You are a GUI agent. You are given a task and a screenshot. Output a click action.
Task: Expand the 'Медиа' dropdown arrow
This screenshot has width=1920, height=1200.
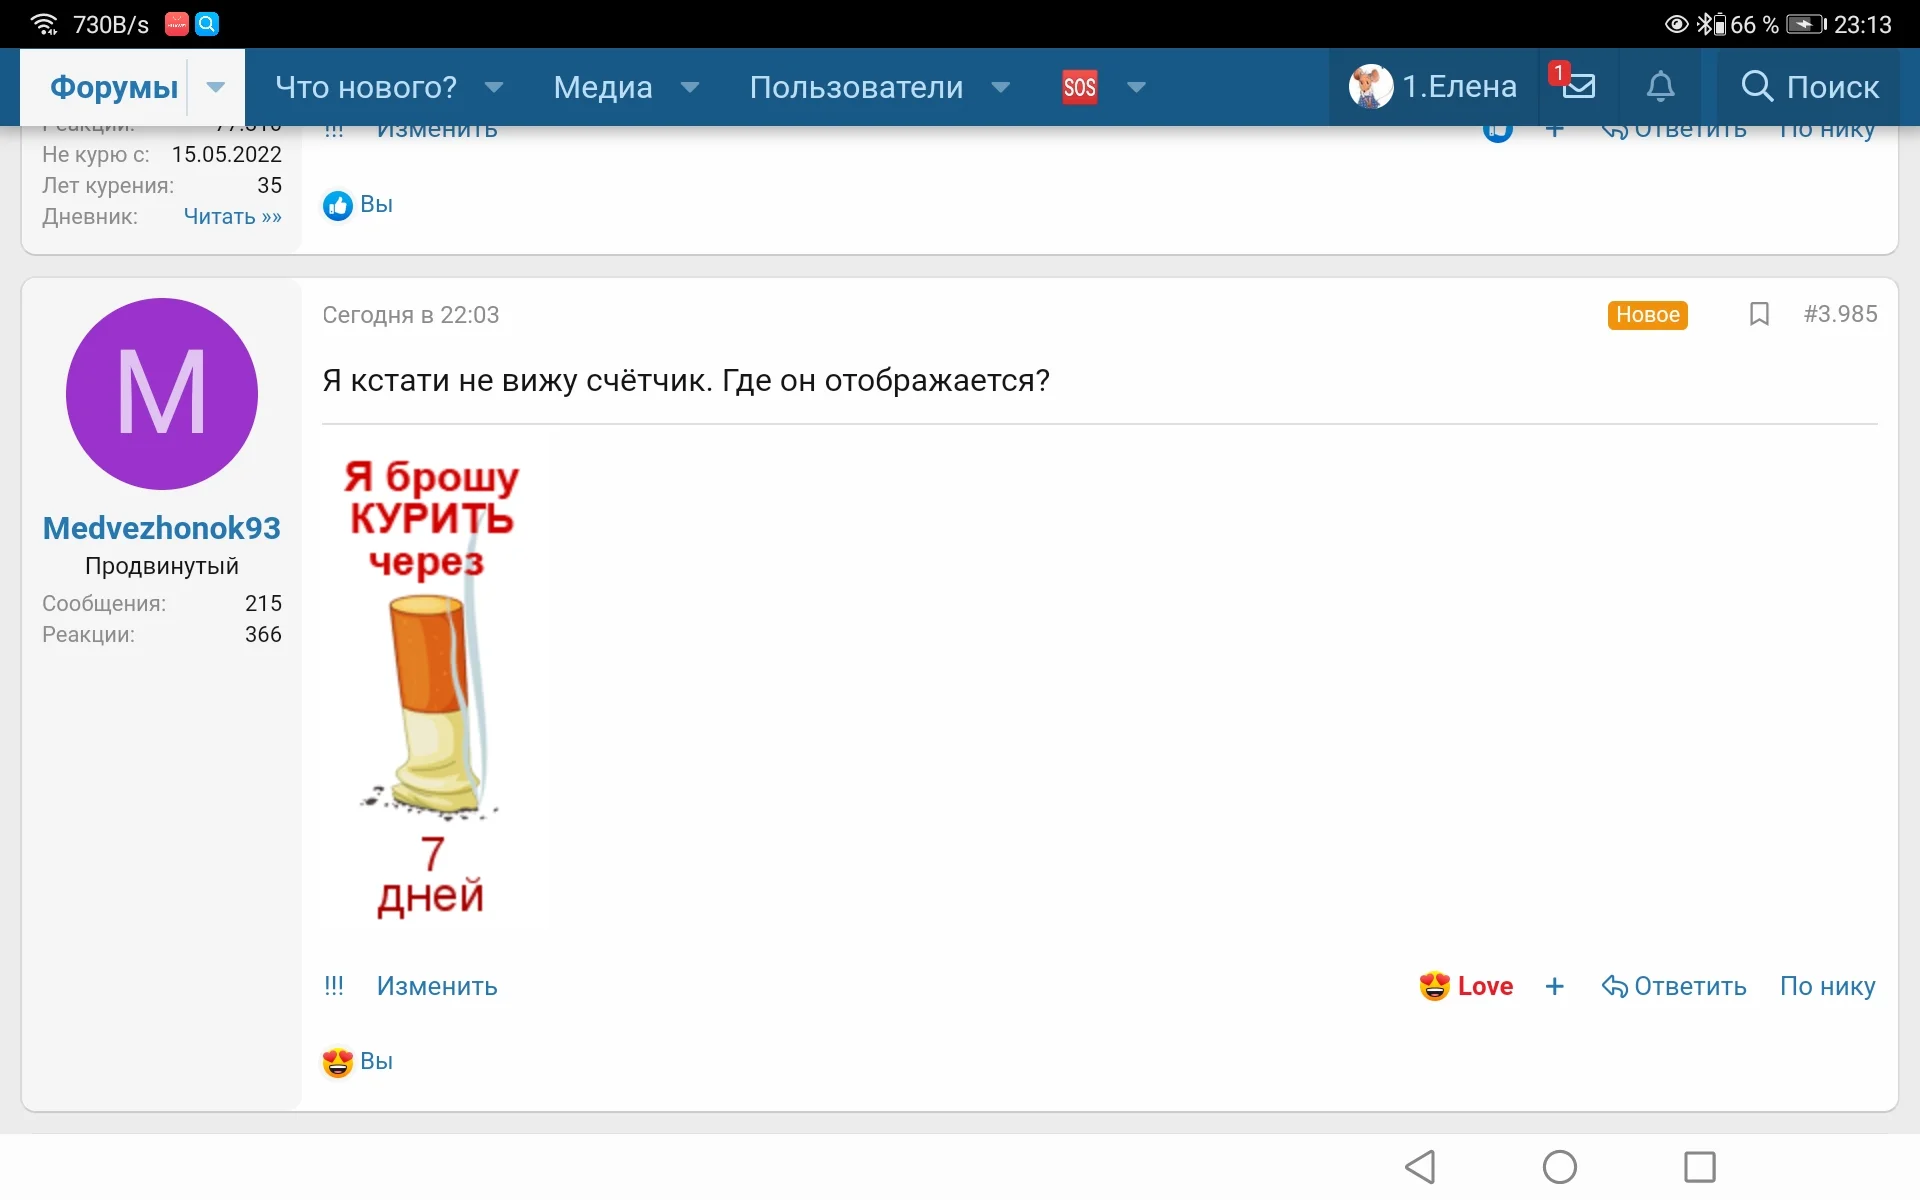click(x=690, y=87)
